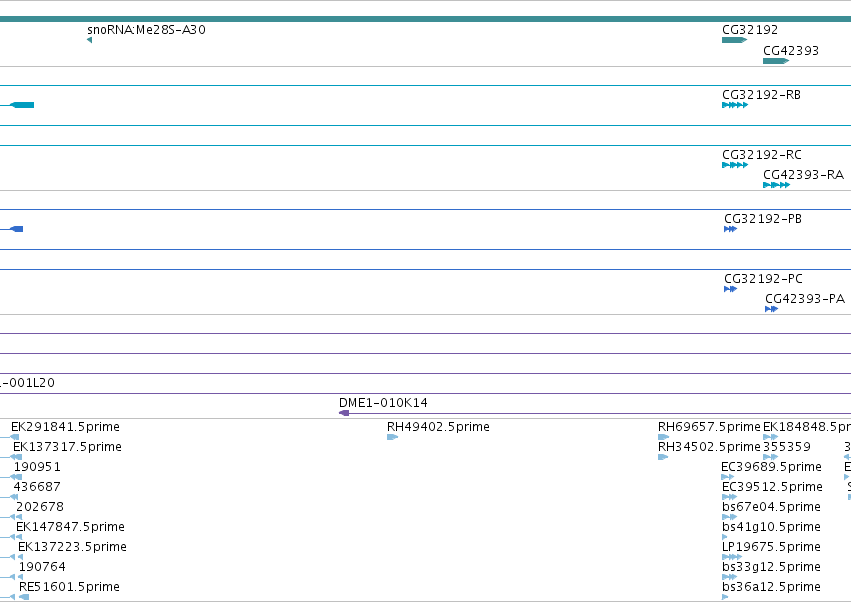851x602 pixels.
Task: Click the 190951 label
Action: tap(37, 467)
